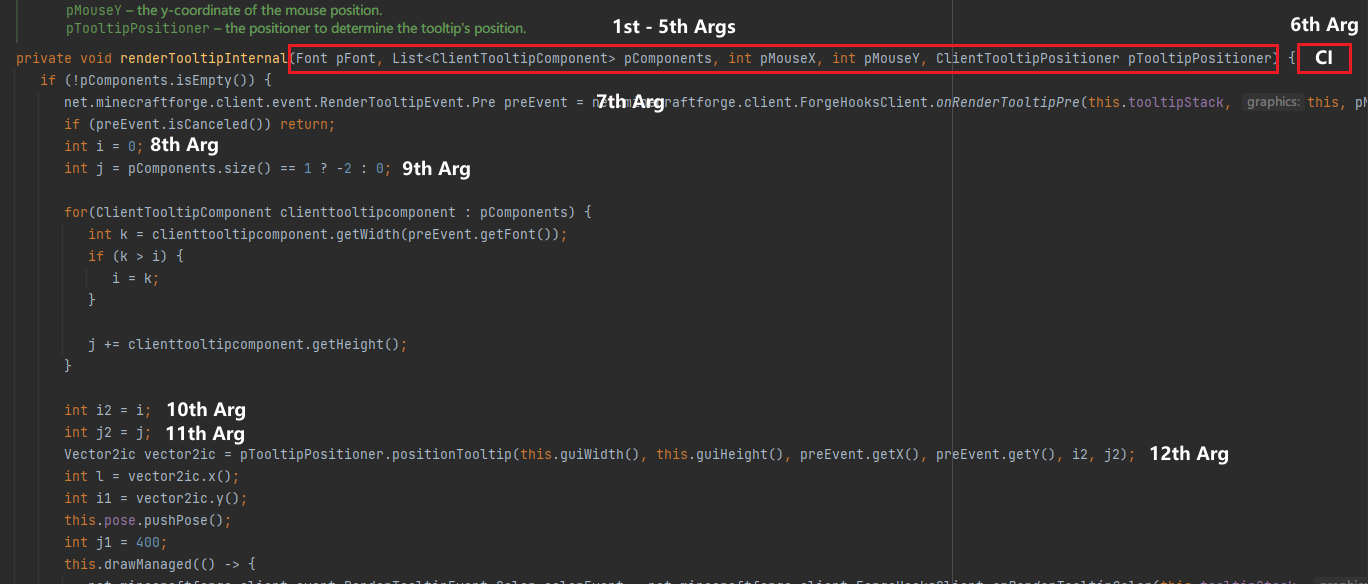
Task: Click the '6th Arg' annotation label
Action: [x=1323, y=24]
